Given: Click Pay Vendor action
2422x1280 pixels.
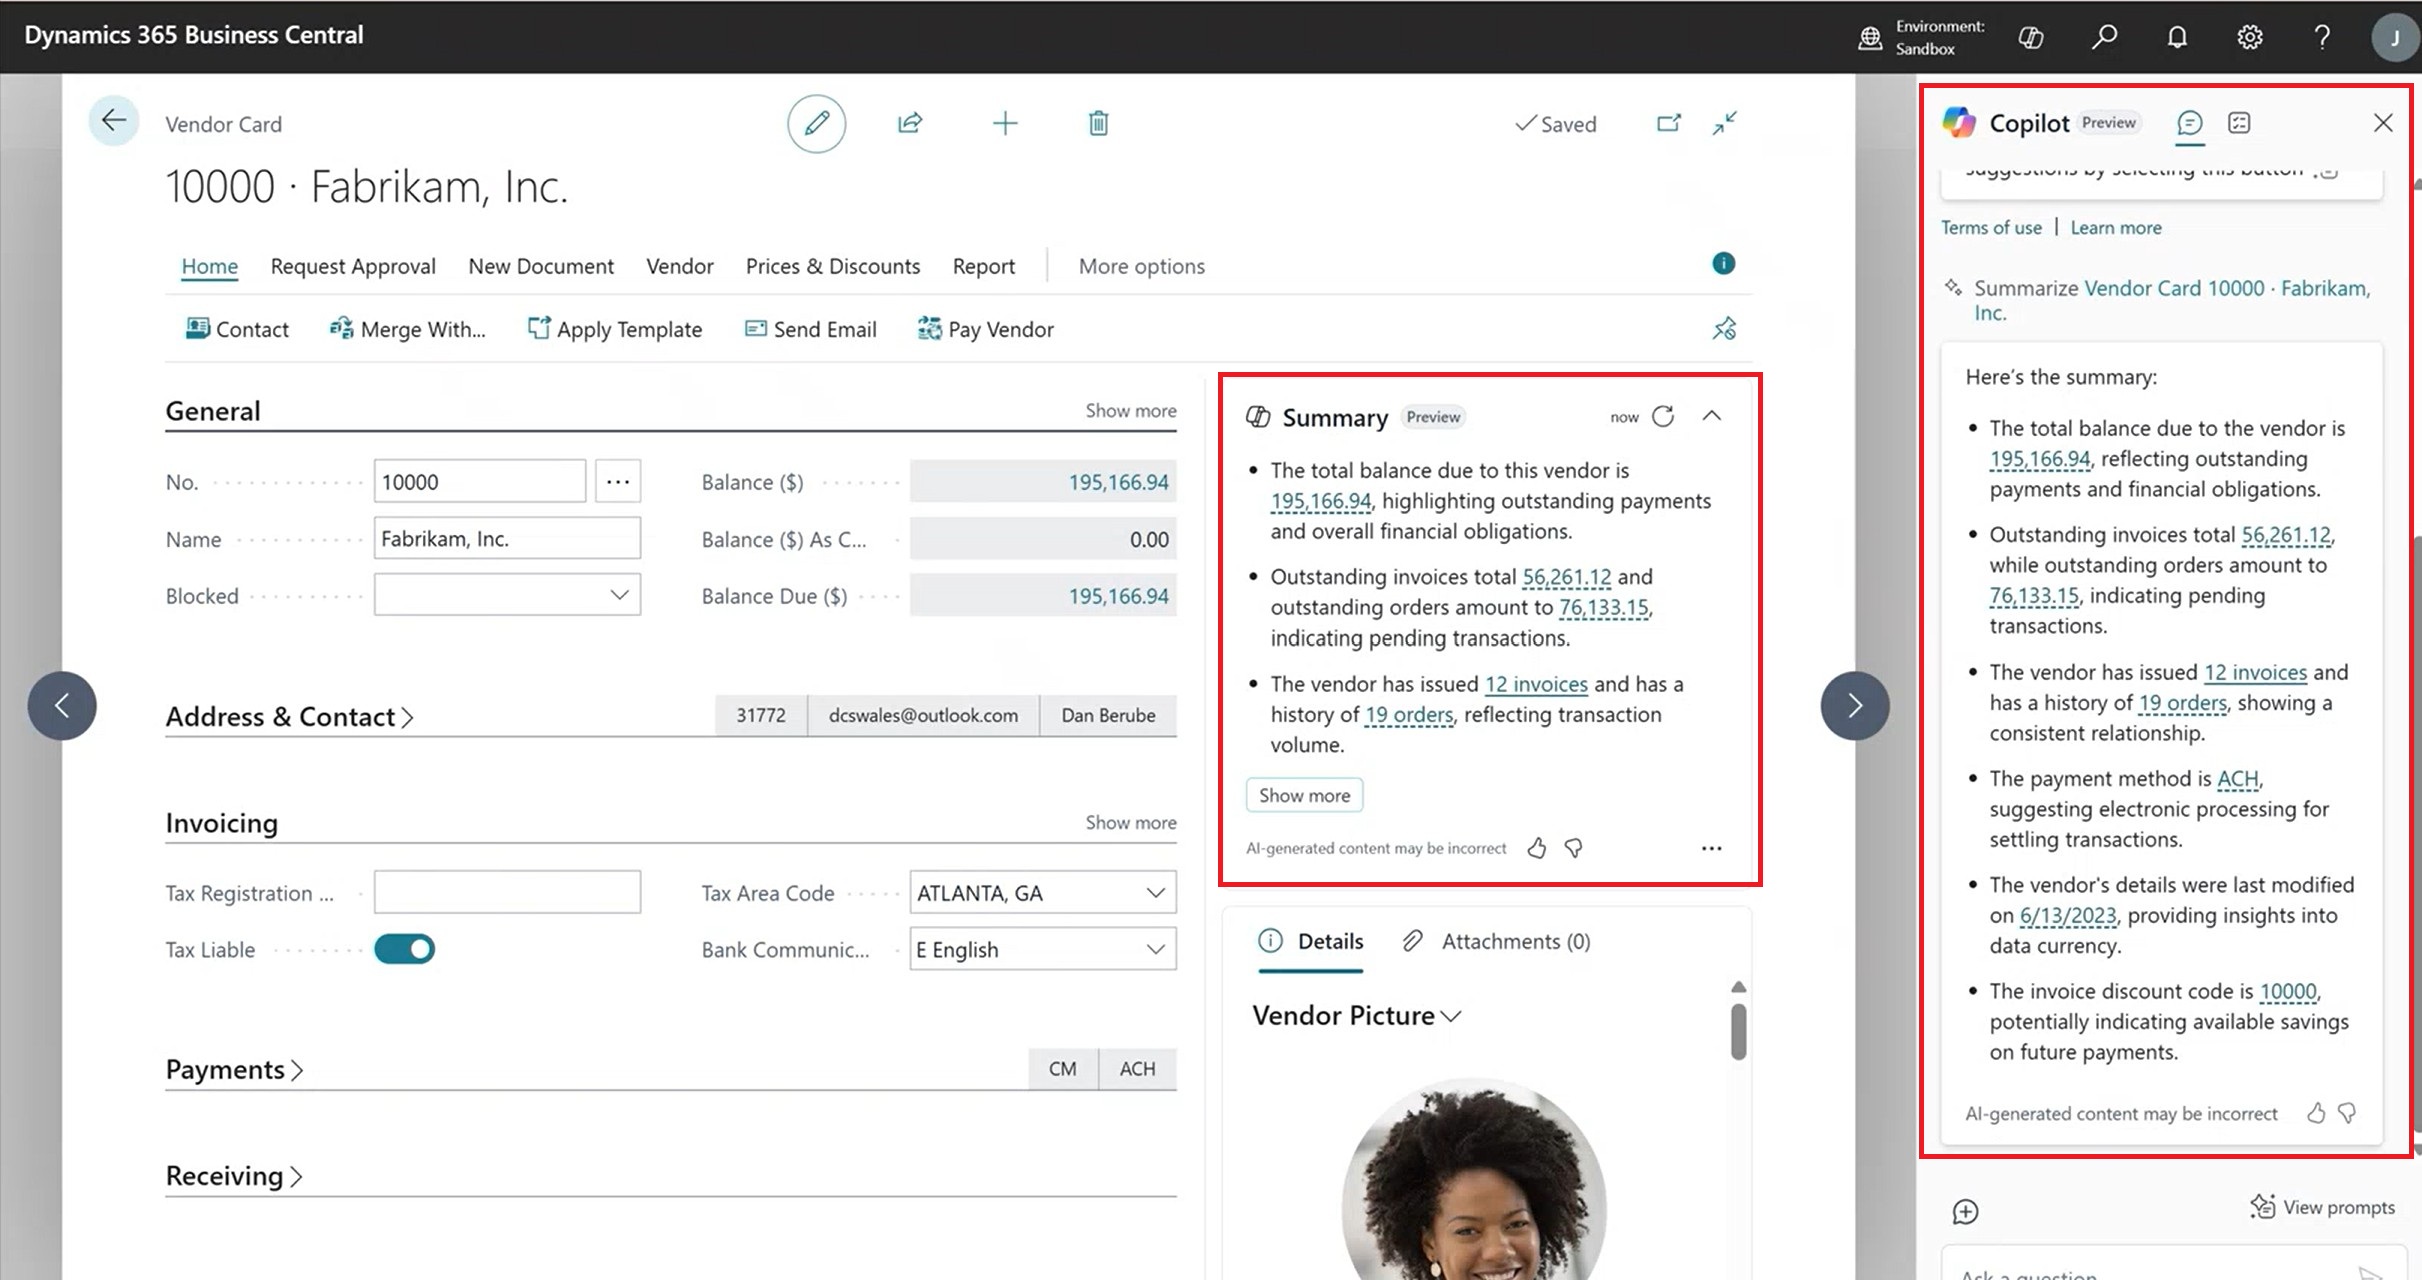Looking at the screenshot, I should (x=986, y=329).
